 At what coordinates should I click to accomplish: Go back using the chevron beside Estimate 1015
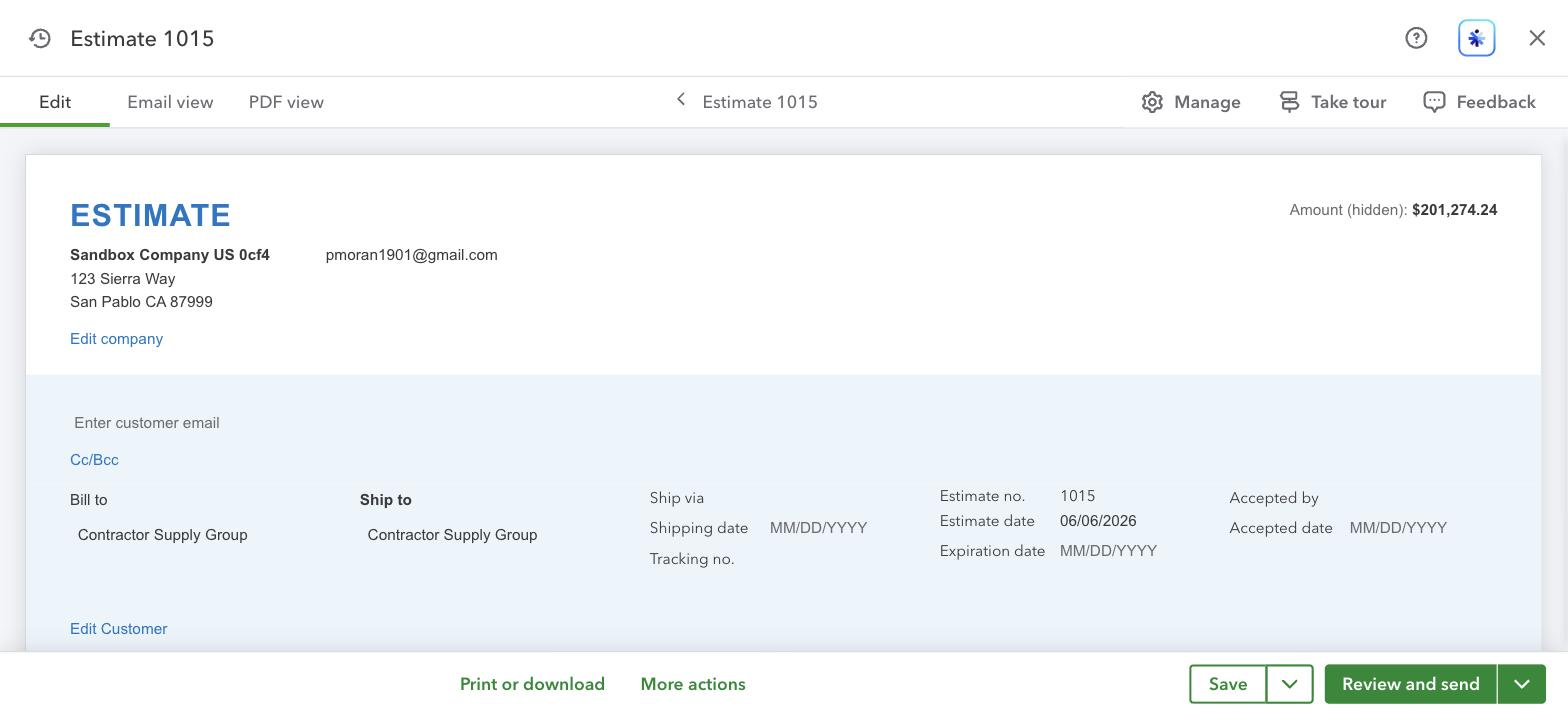tap(681, 100)
